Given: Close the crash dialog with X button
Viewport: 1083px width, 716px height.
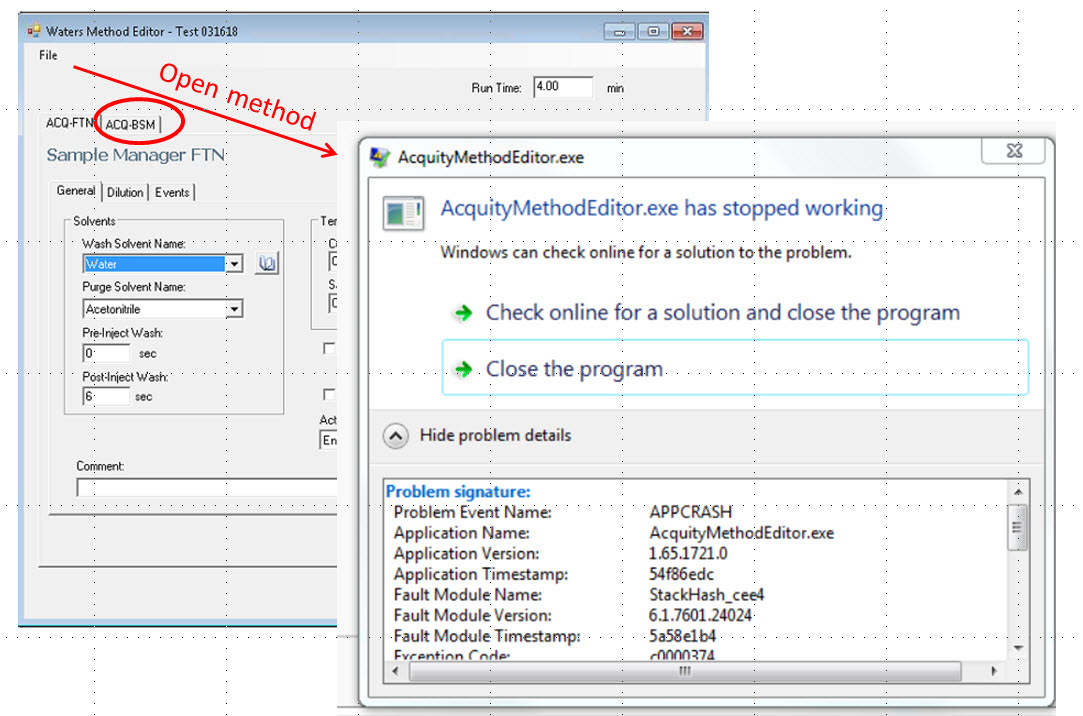Looking at the screenshot, I should pyautogui.click(x=1013, y=150).
